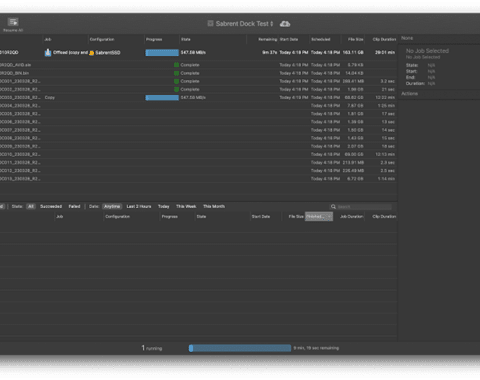Click the 68.62 GB file size cell
This screenshot has width=480, height=380.
(354, 98)
